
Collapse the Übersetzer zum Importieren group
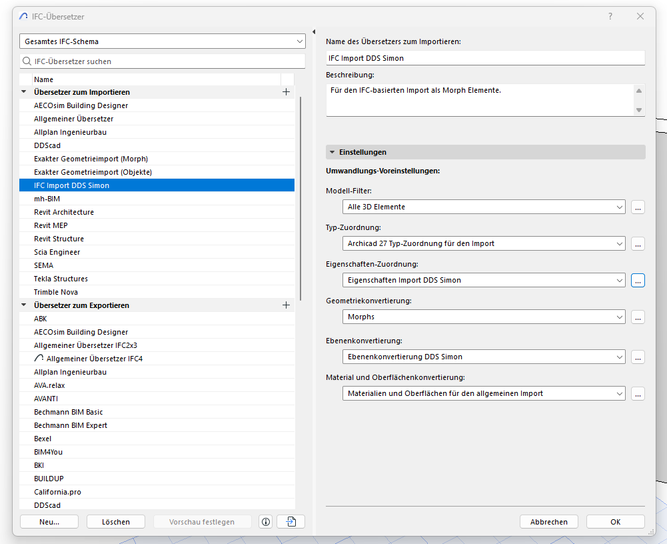click(x=24, y=92)
